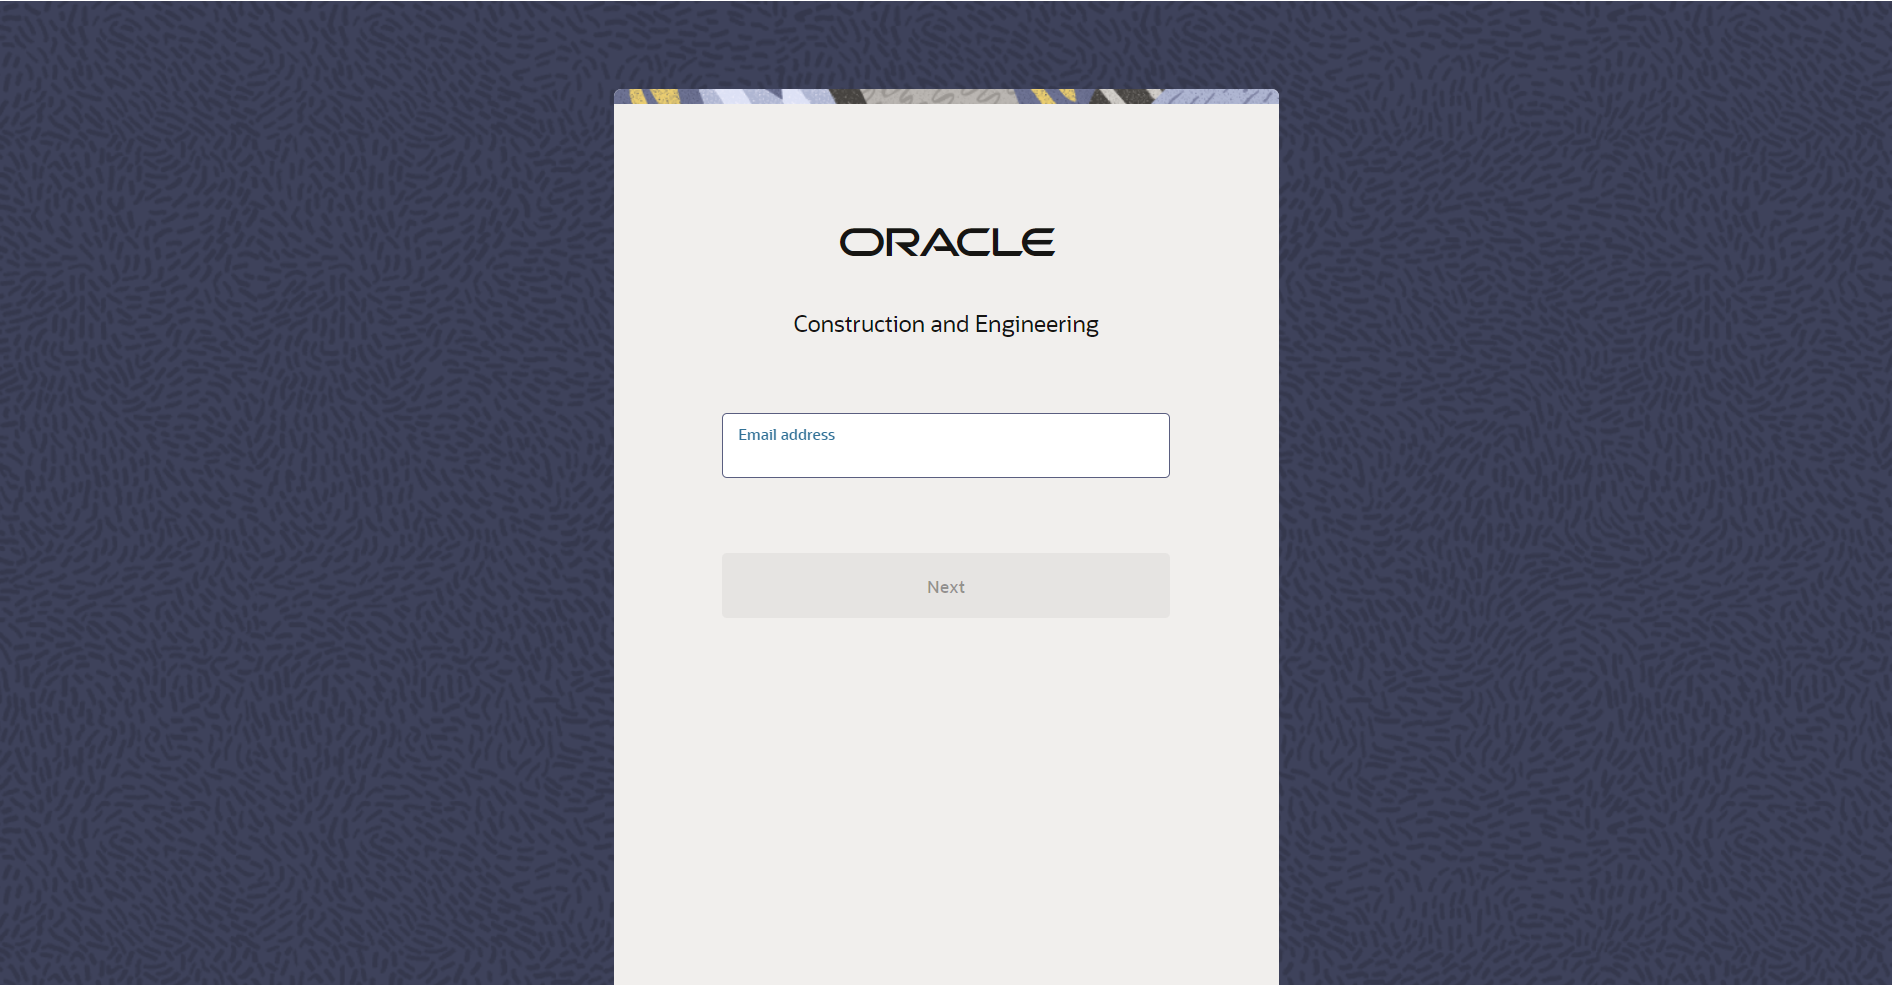1892x985 pixels.
Task: Click inside the Email address input field
Action: (x=945, y=458)
